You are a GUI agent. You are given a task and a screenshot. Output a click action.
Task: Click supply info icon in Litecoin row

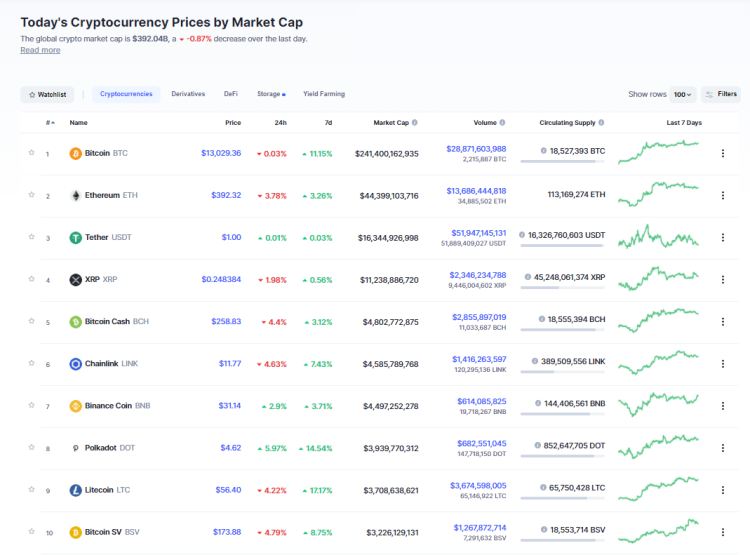(x=543, y=488)
